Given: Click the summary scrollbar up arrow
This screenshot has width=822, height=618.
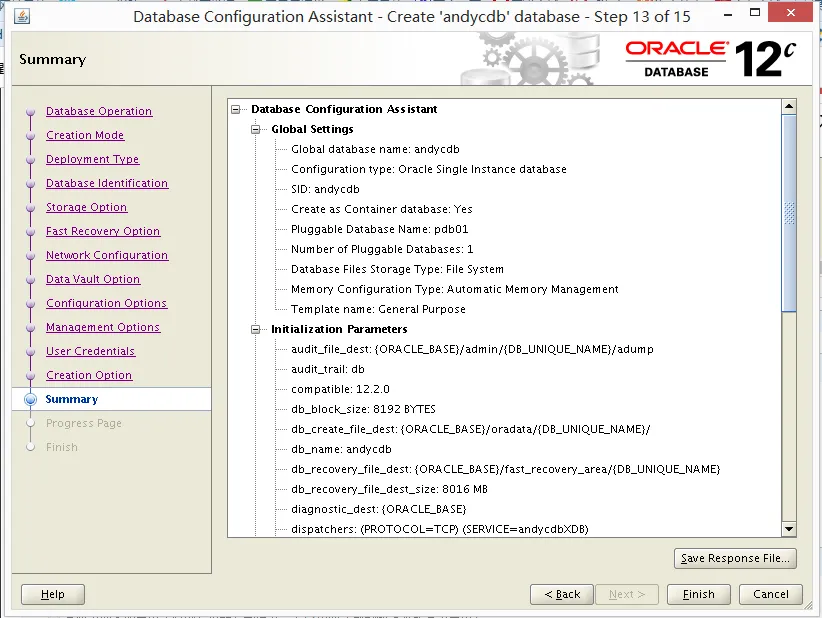Looking at the screenshot, I should [x=789, y=107].
